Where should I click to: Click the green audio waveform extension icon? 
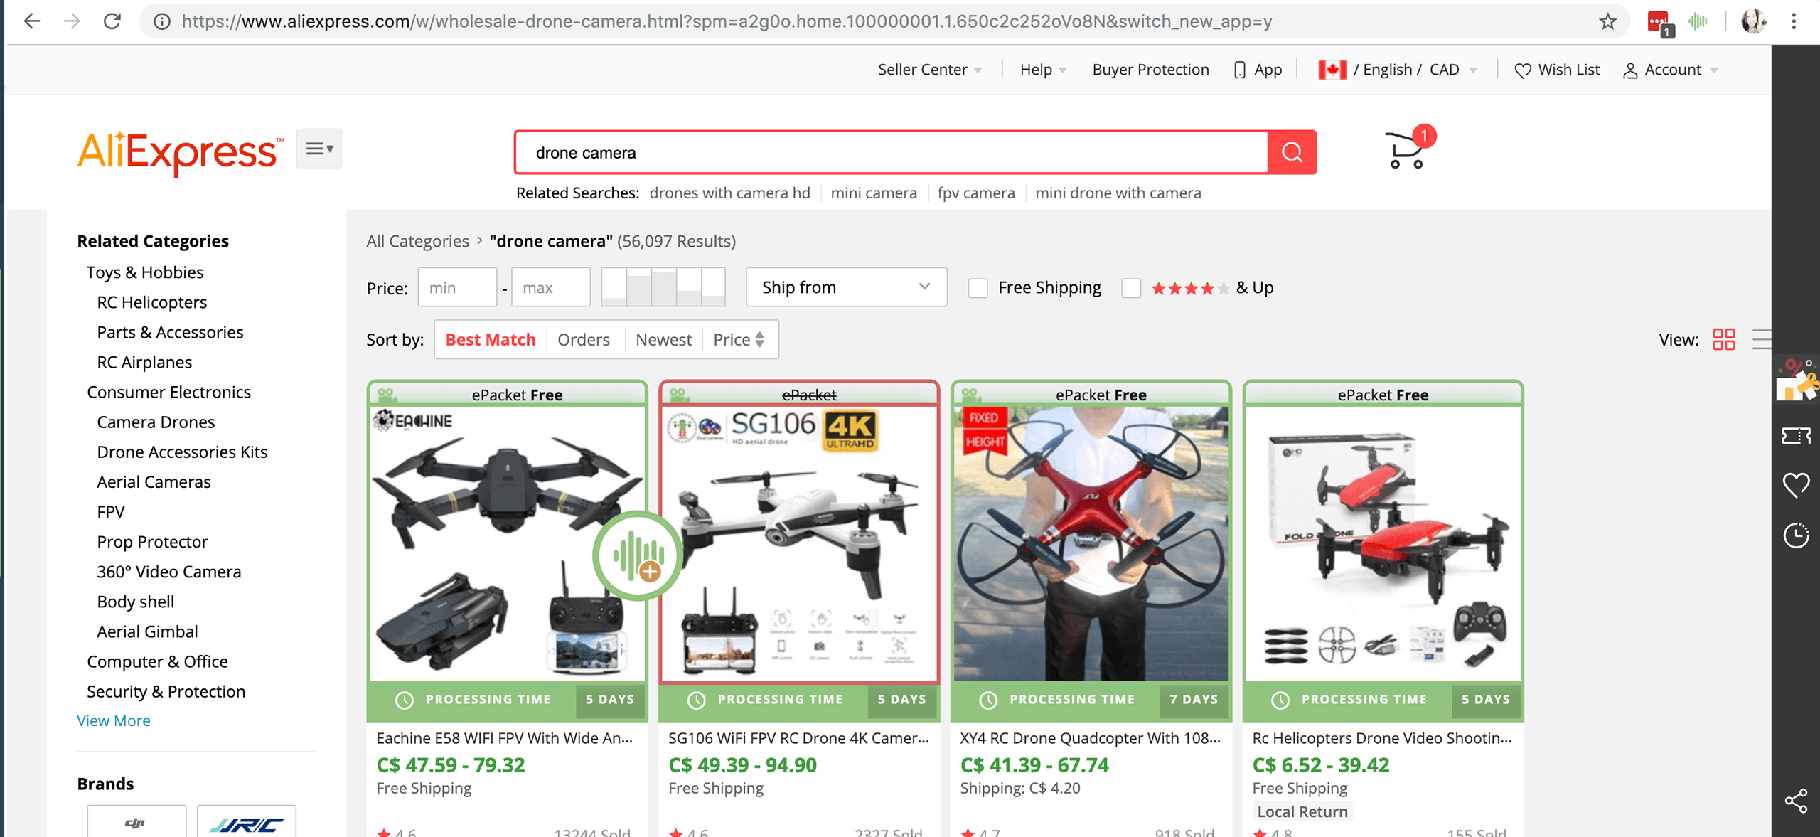tap(1698, 21)
